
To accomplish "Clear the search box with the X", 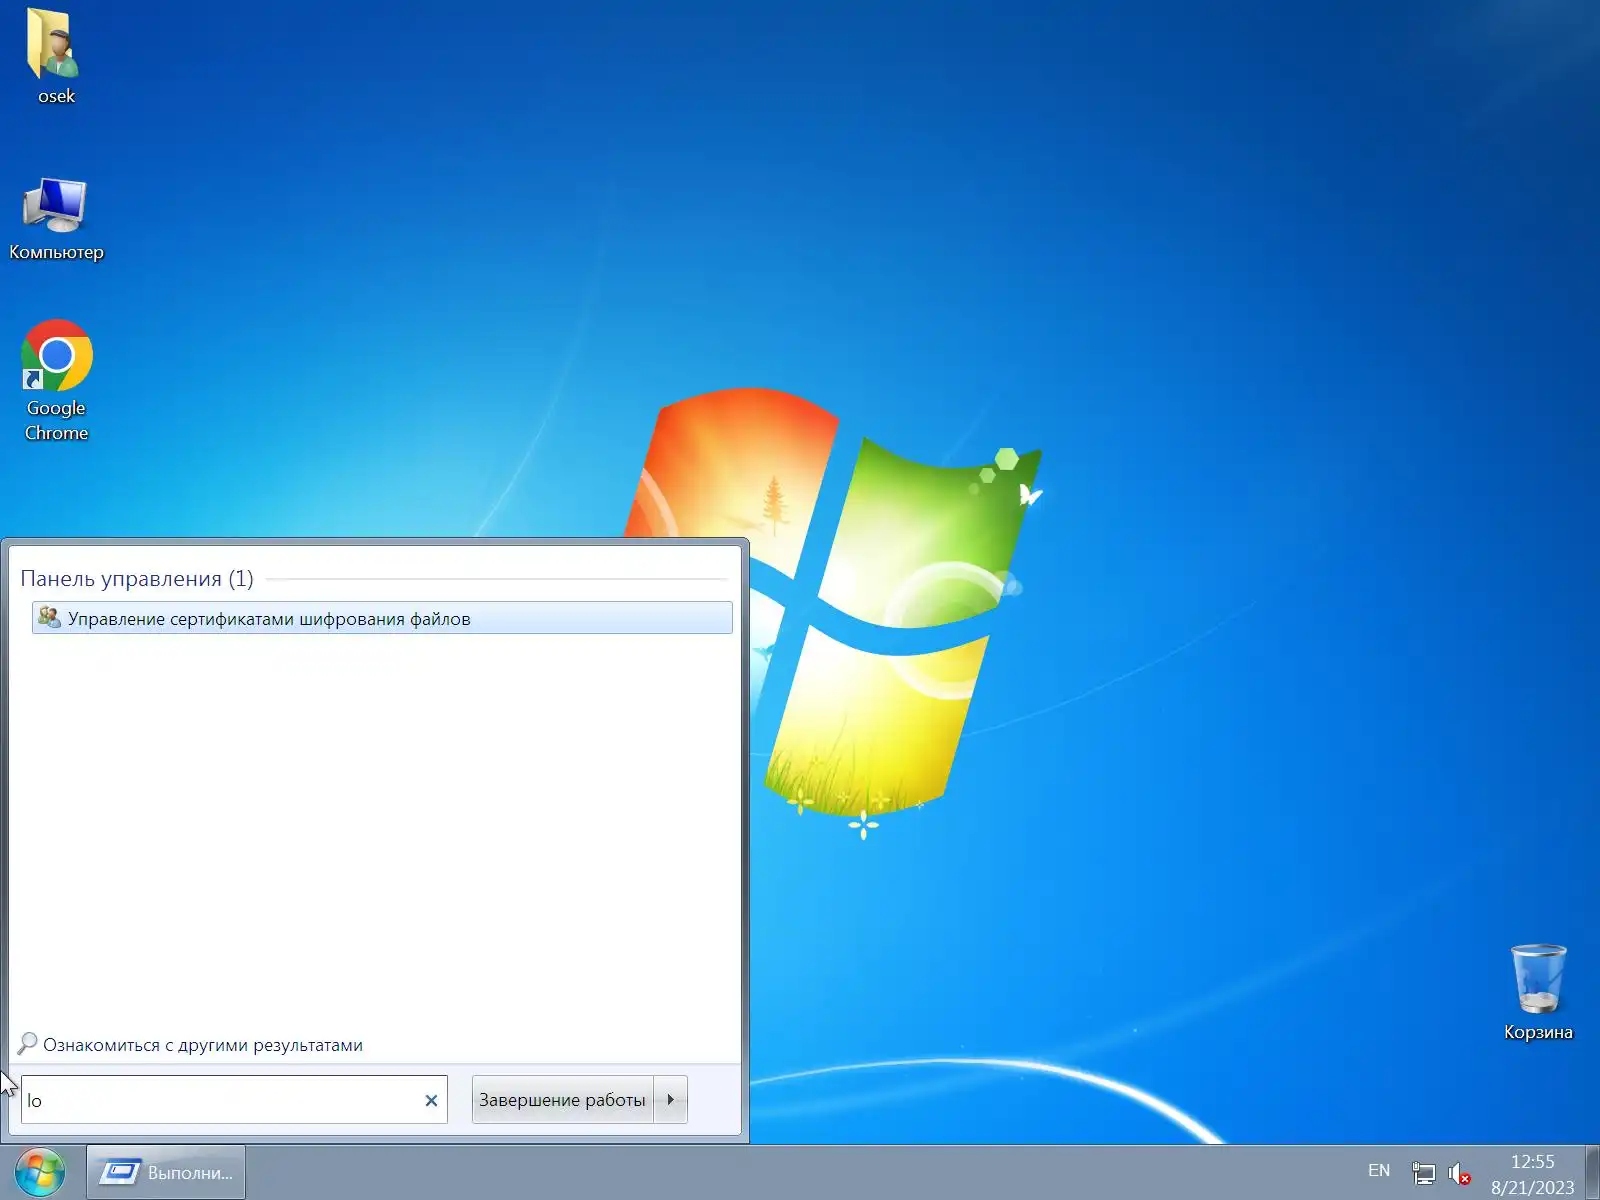I will pos(431,1100).
